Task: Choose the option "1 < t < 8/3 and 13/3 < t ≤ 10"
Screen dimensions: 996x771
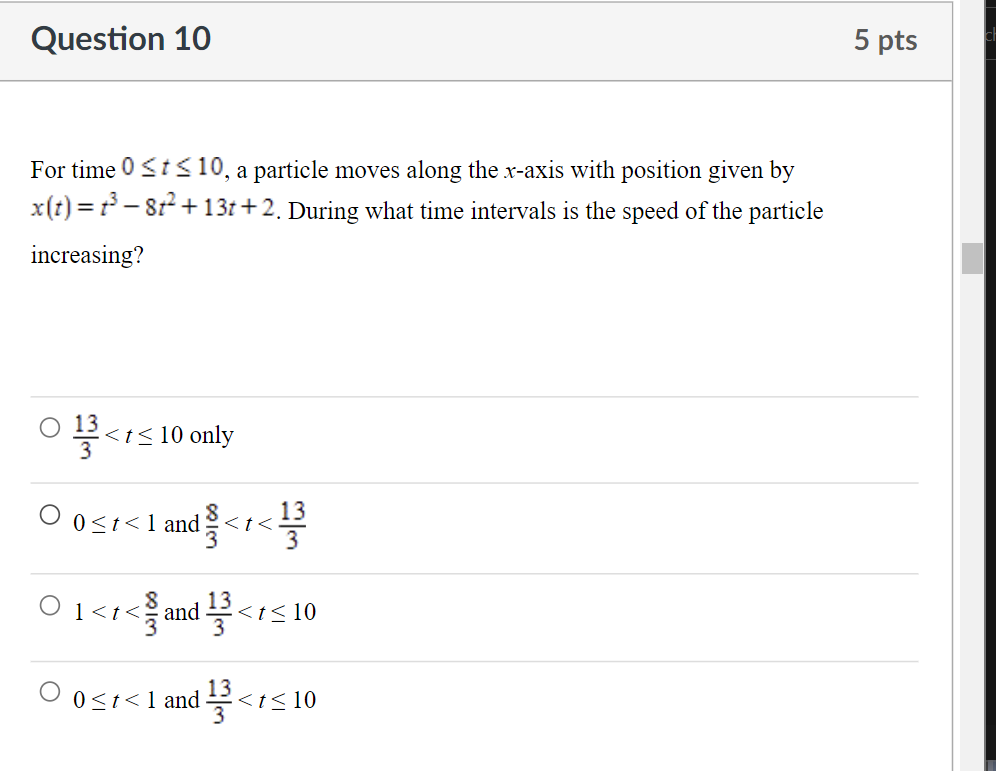Action: 48,604
